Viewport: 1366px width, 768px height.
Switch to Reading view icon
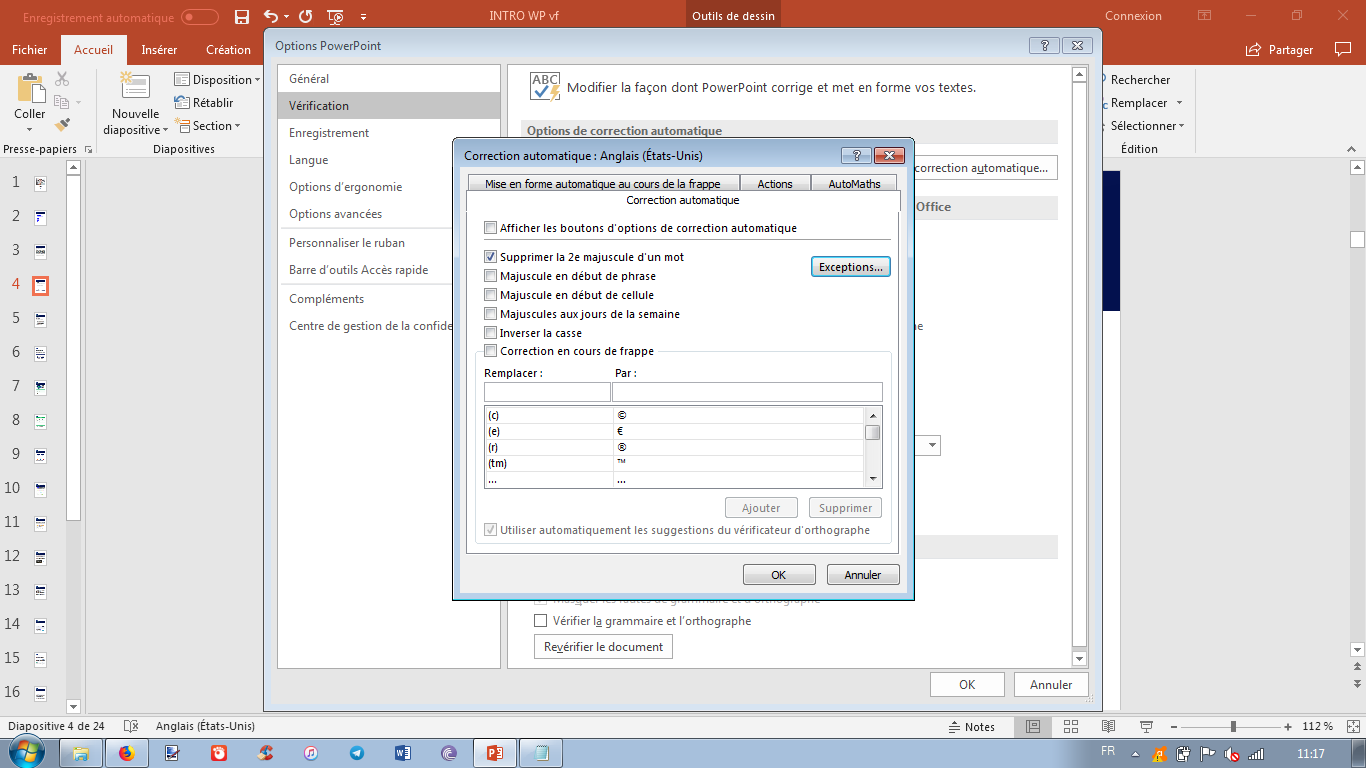click(x=1108, y=726)
